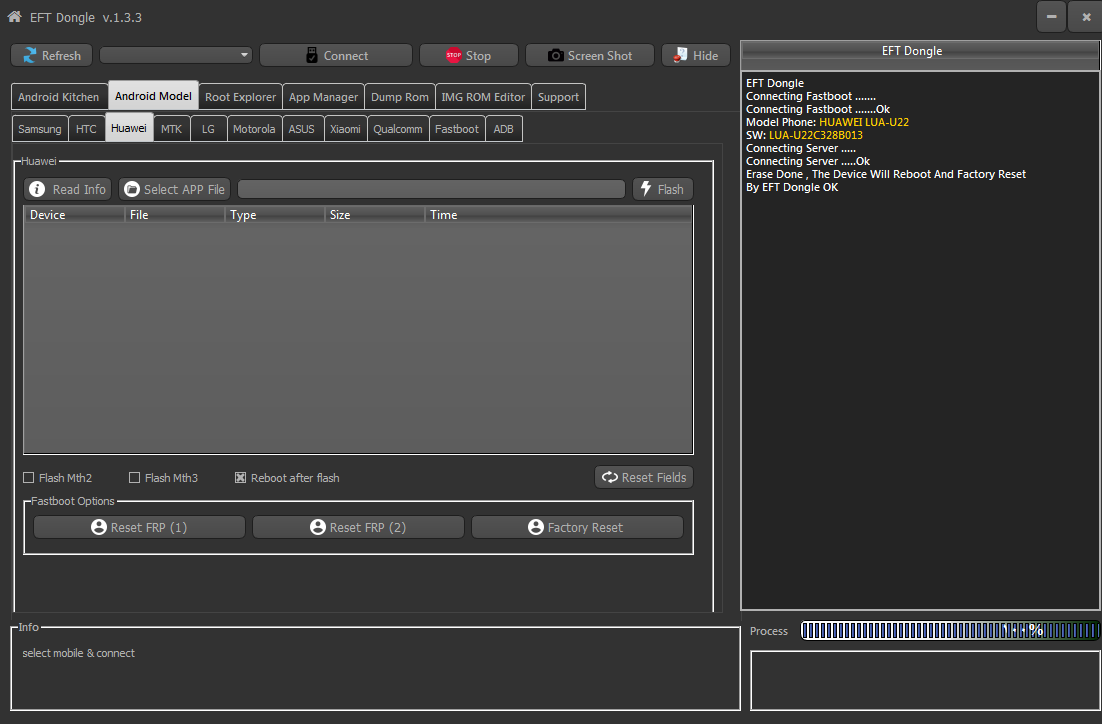Click the Select APP File button

tap(174, 189)
